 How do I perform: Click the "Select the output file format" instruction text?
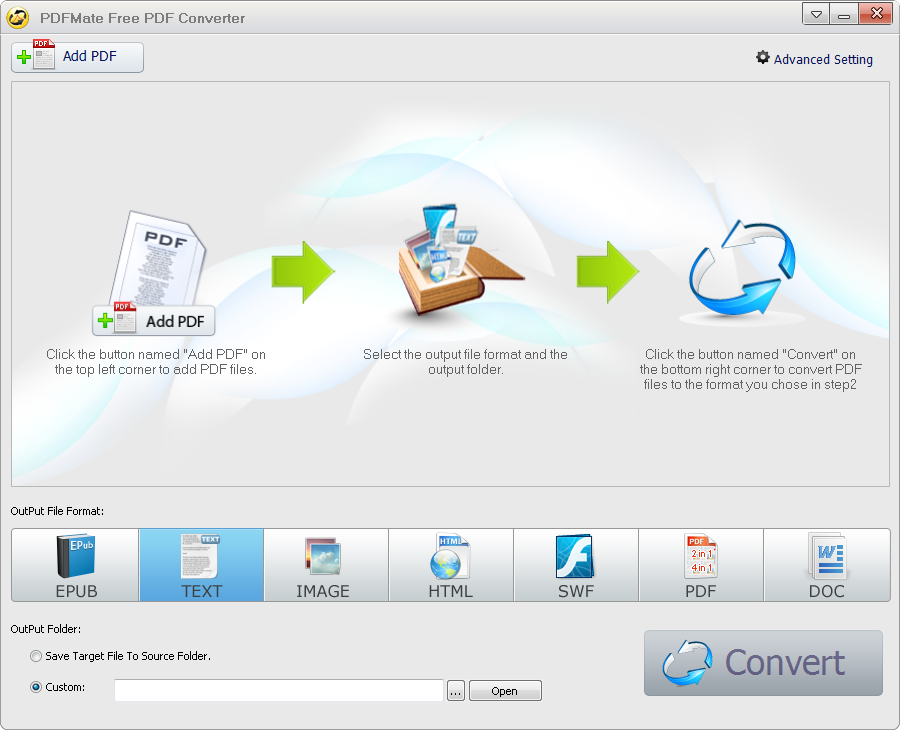click(x=465, y=362)
